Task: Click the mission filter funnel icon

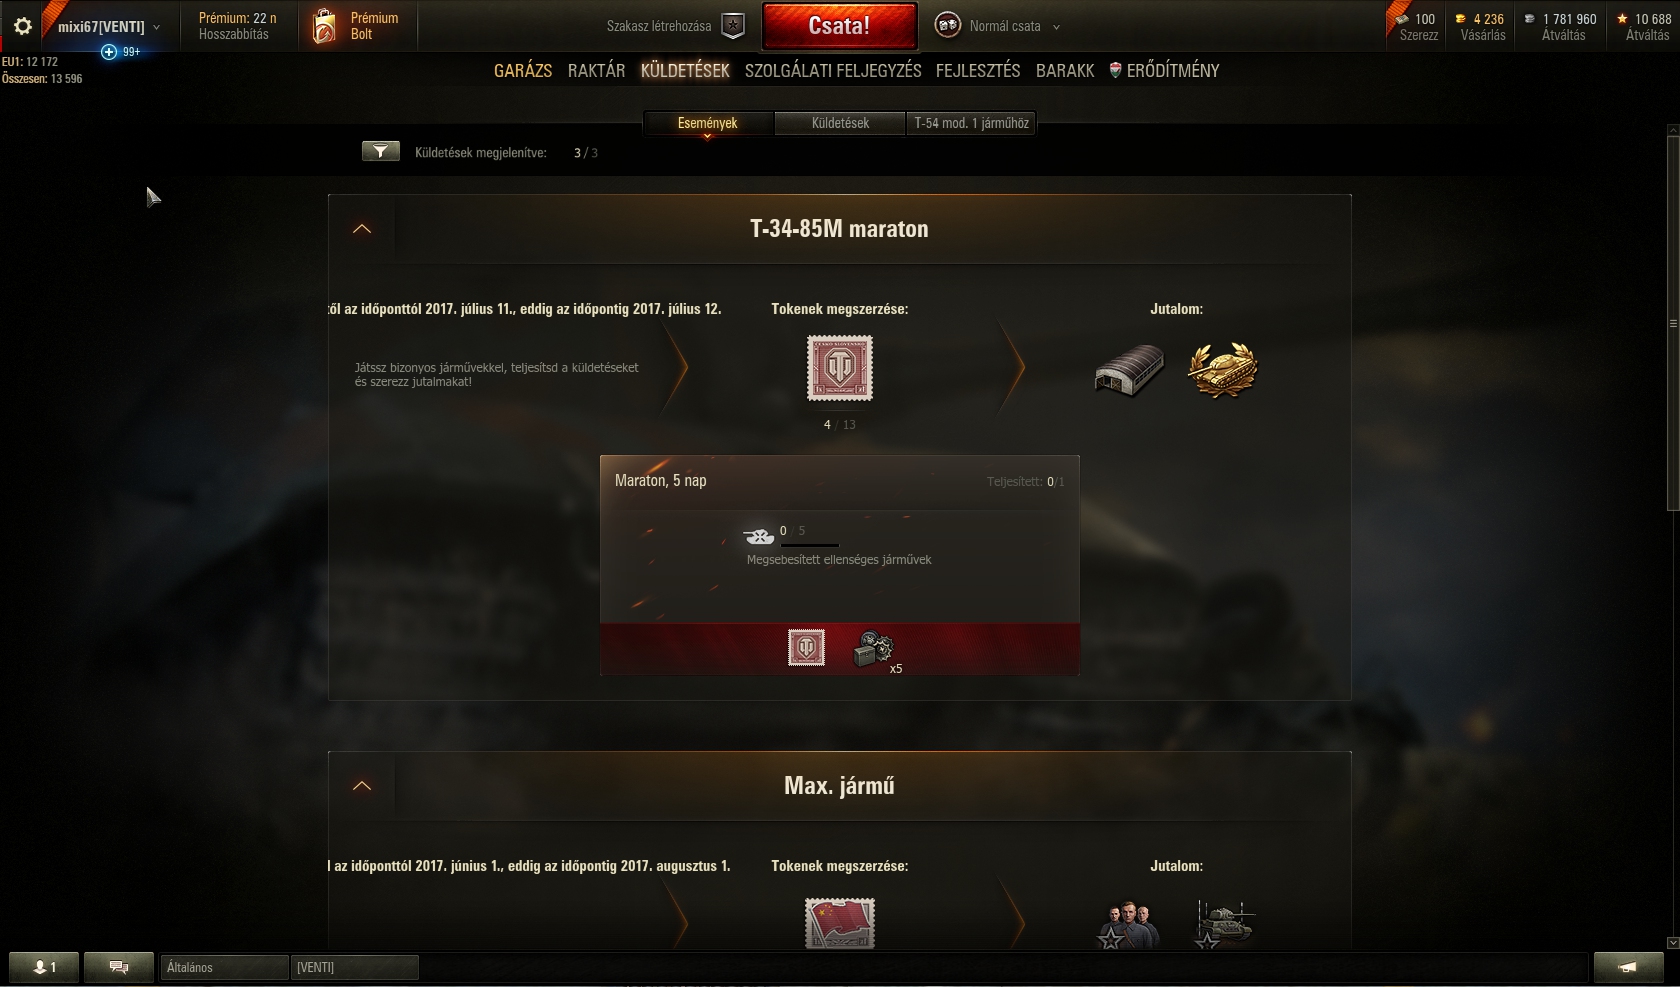Action: 380,151
